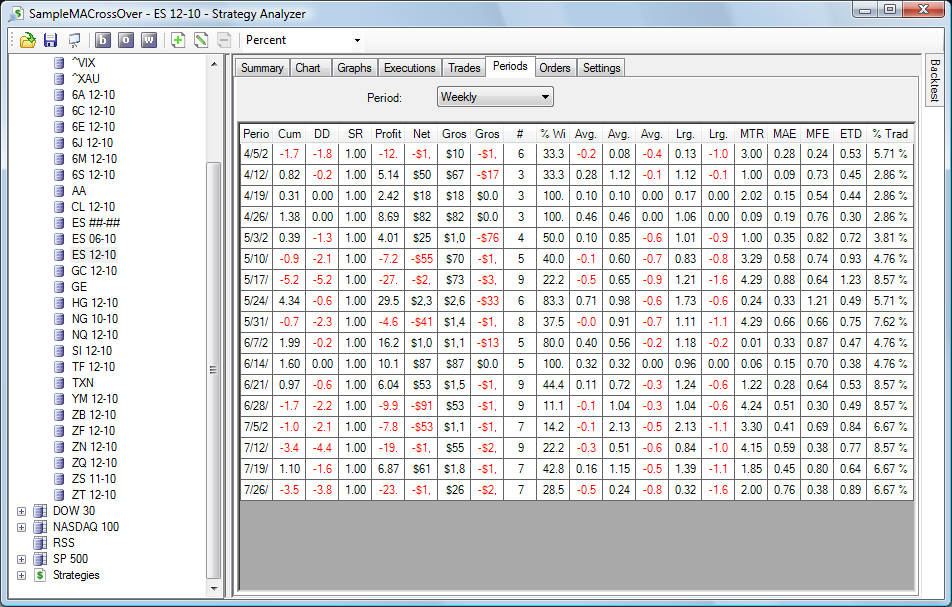Switch to the Summary tab
952x607 pixels.
coord(262,68)
